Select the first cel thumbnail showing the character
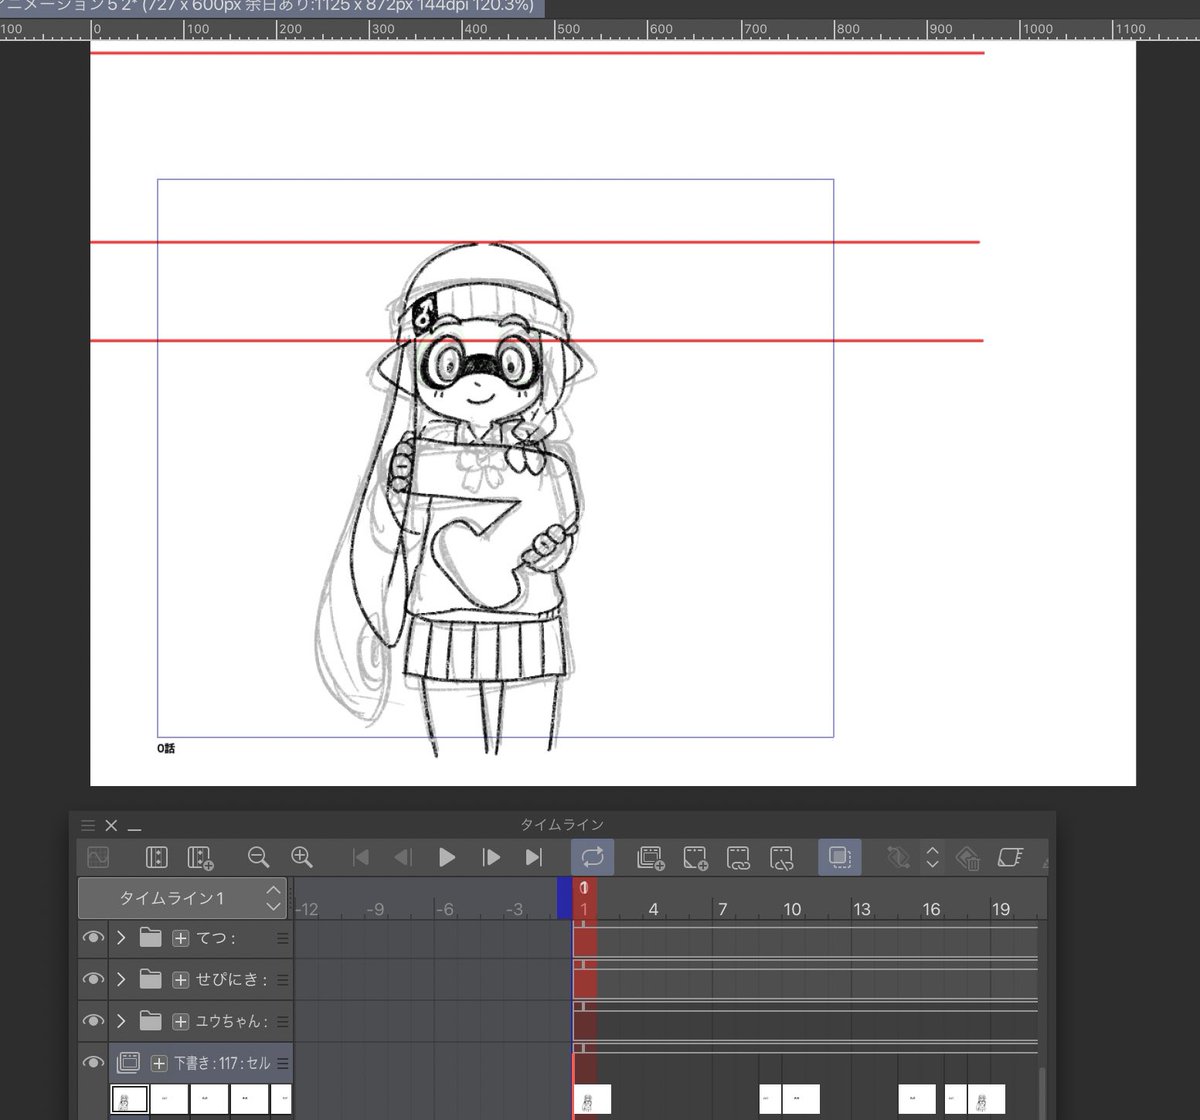 pos(129,1100)
